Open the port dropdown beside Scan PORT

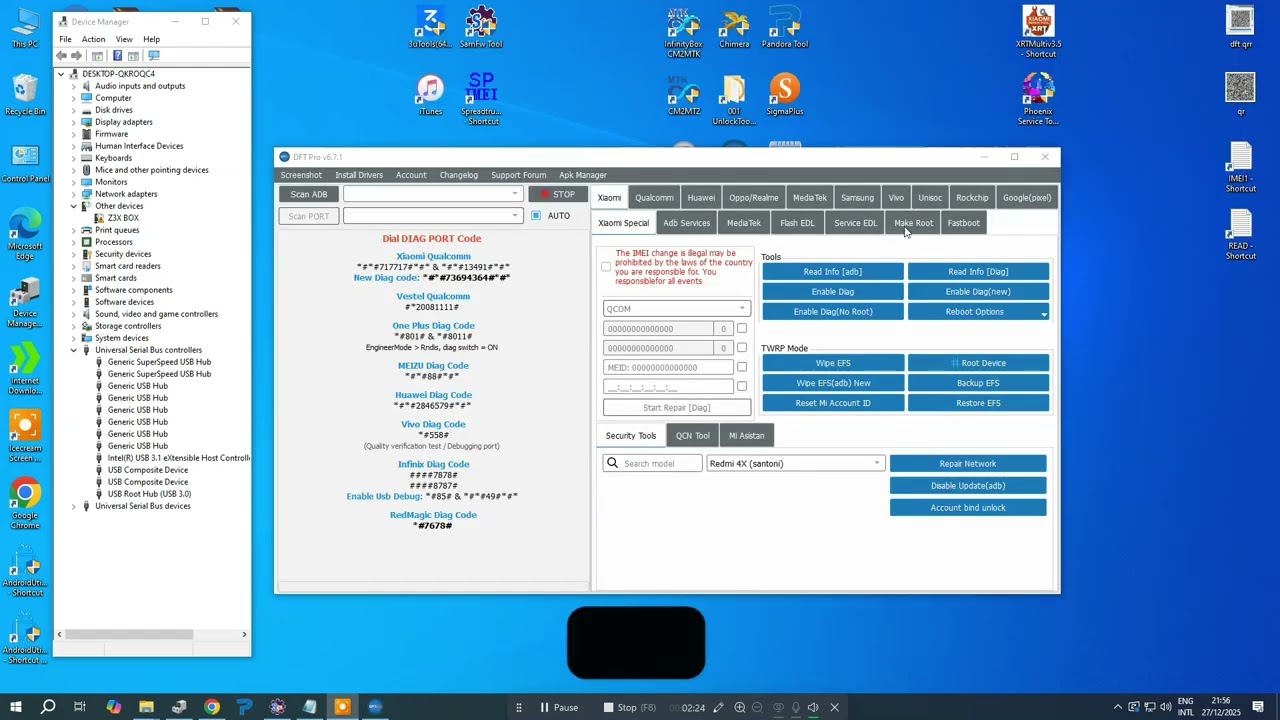(x=433, y=216)
